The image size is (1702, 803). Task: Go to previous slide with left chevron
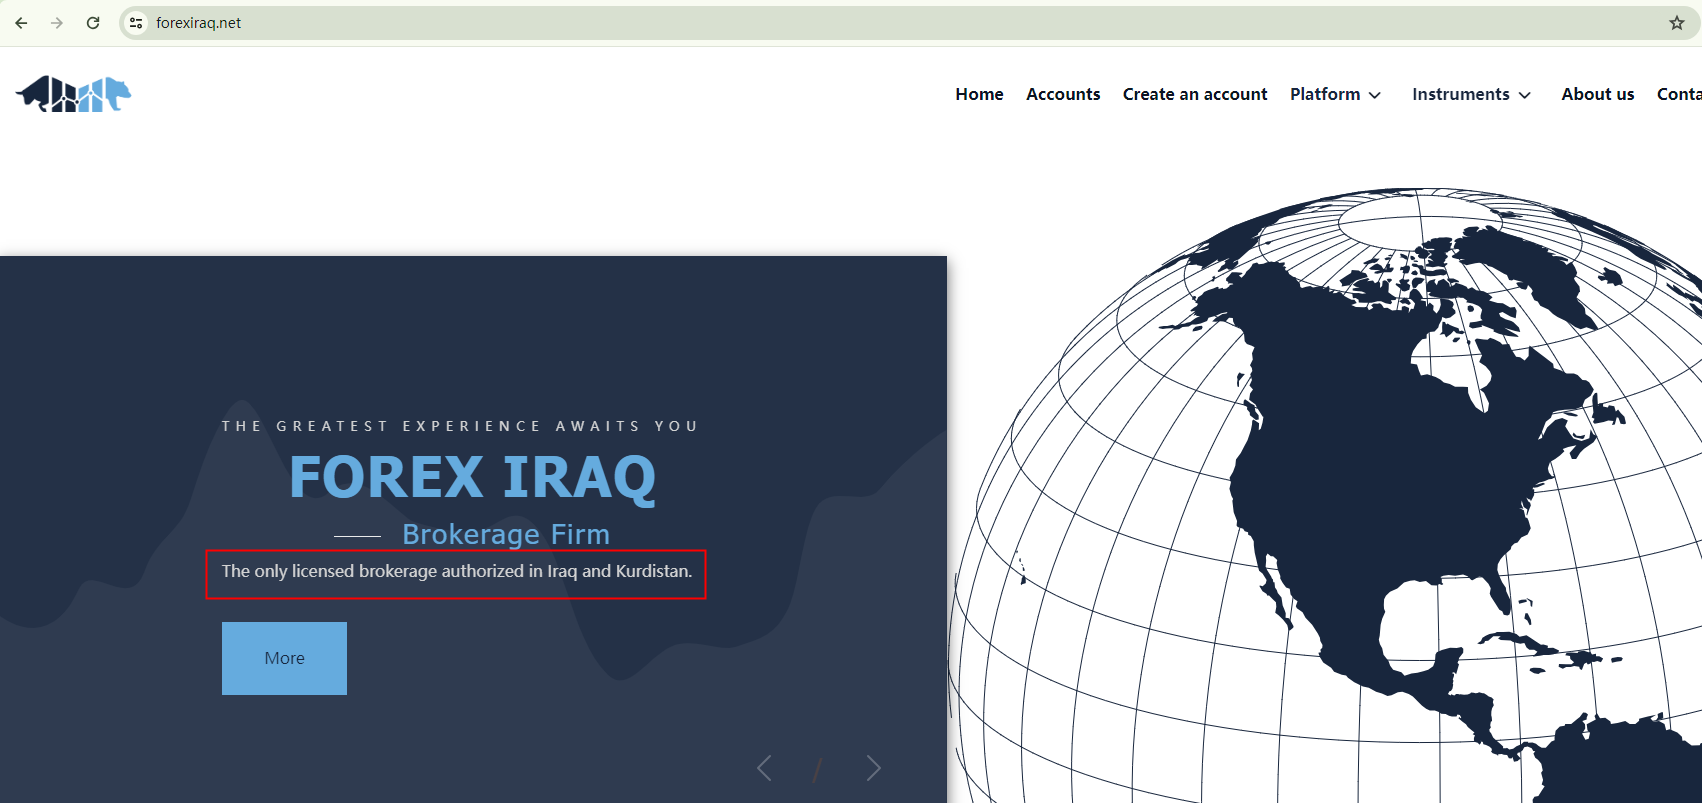765,768
